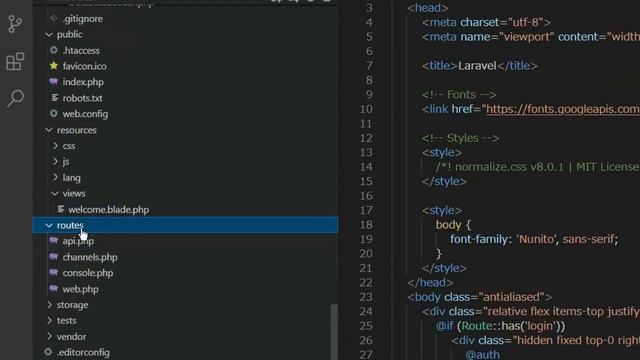Open robots.txt file
The width and height of the screenshot is (640, 360).
82,98
